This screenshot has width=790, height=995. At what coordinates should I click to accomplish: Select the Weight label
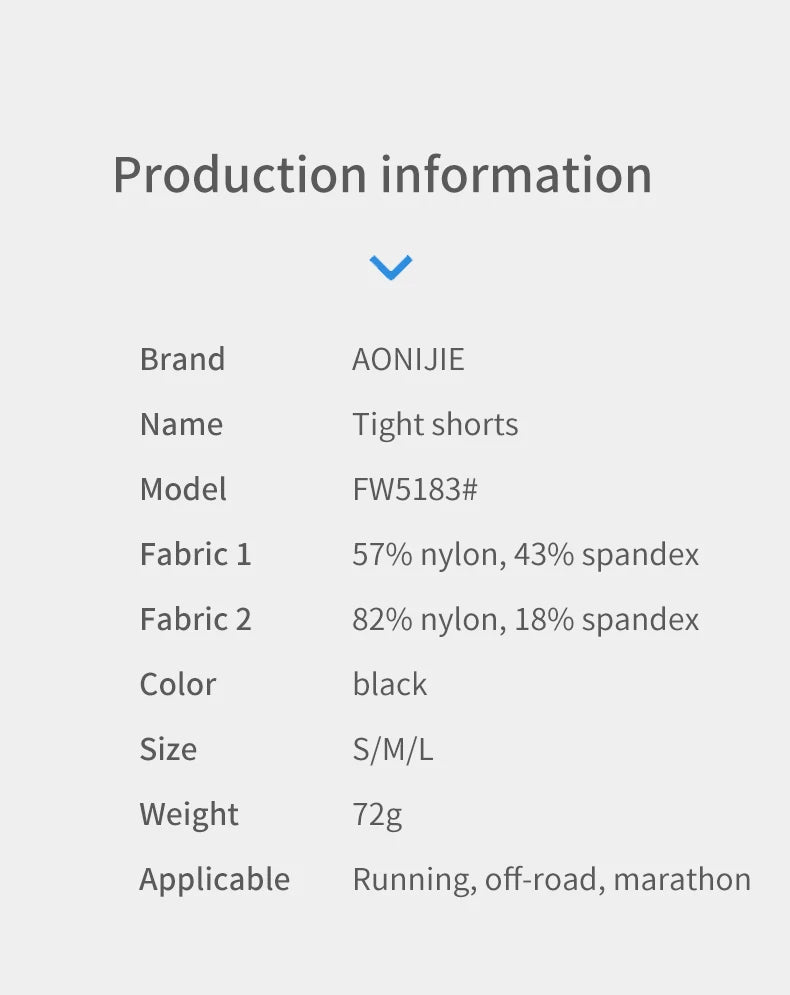coord(189,814)
